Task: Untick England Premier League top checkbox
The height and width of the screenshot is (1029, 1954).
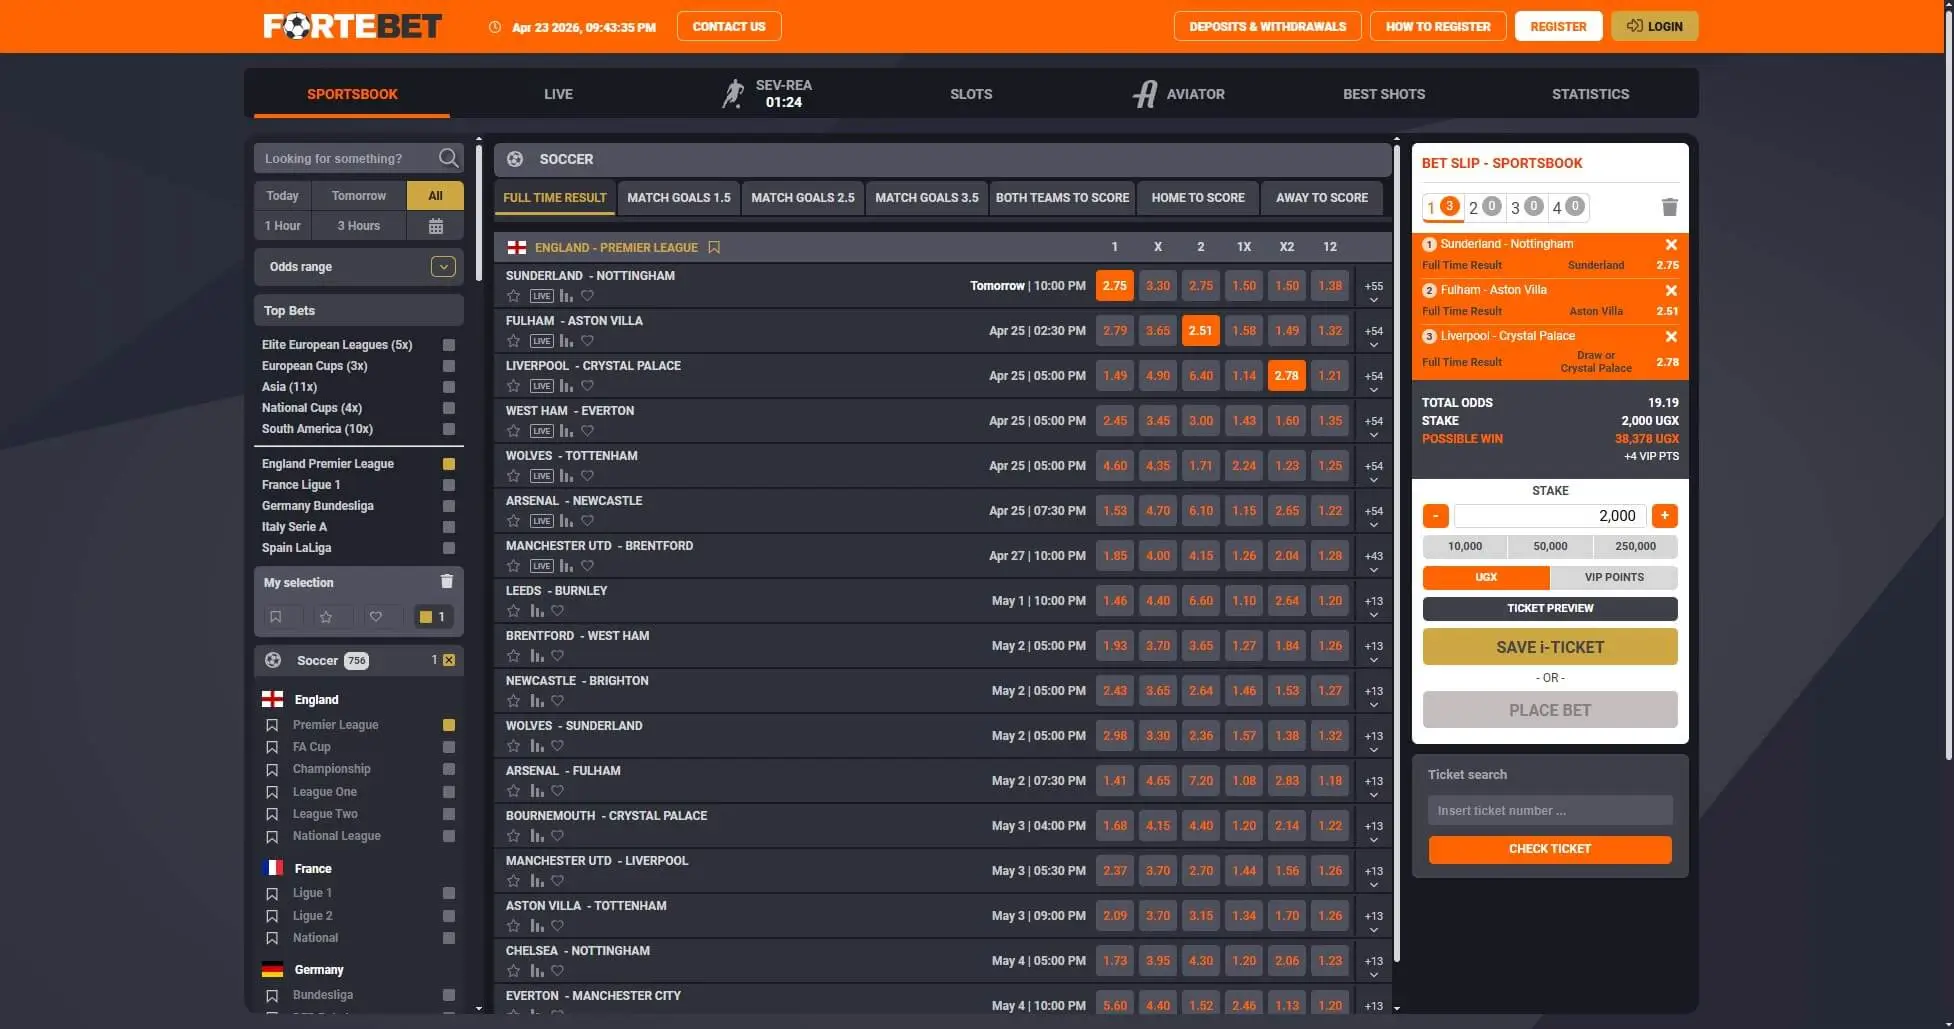Action: [449, 464]
